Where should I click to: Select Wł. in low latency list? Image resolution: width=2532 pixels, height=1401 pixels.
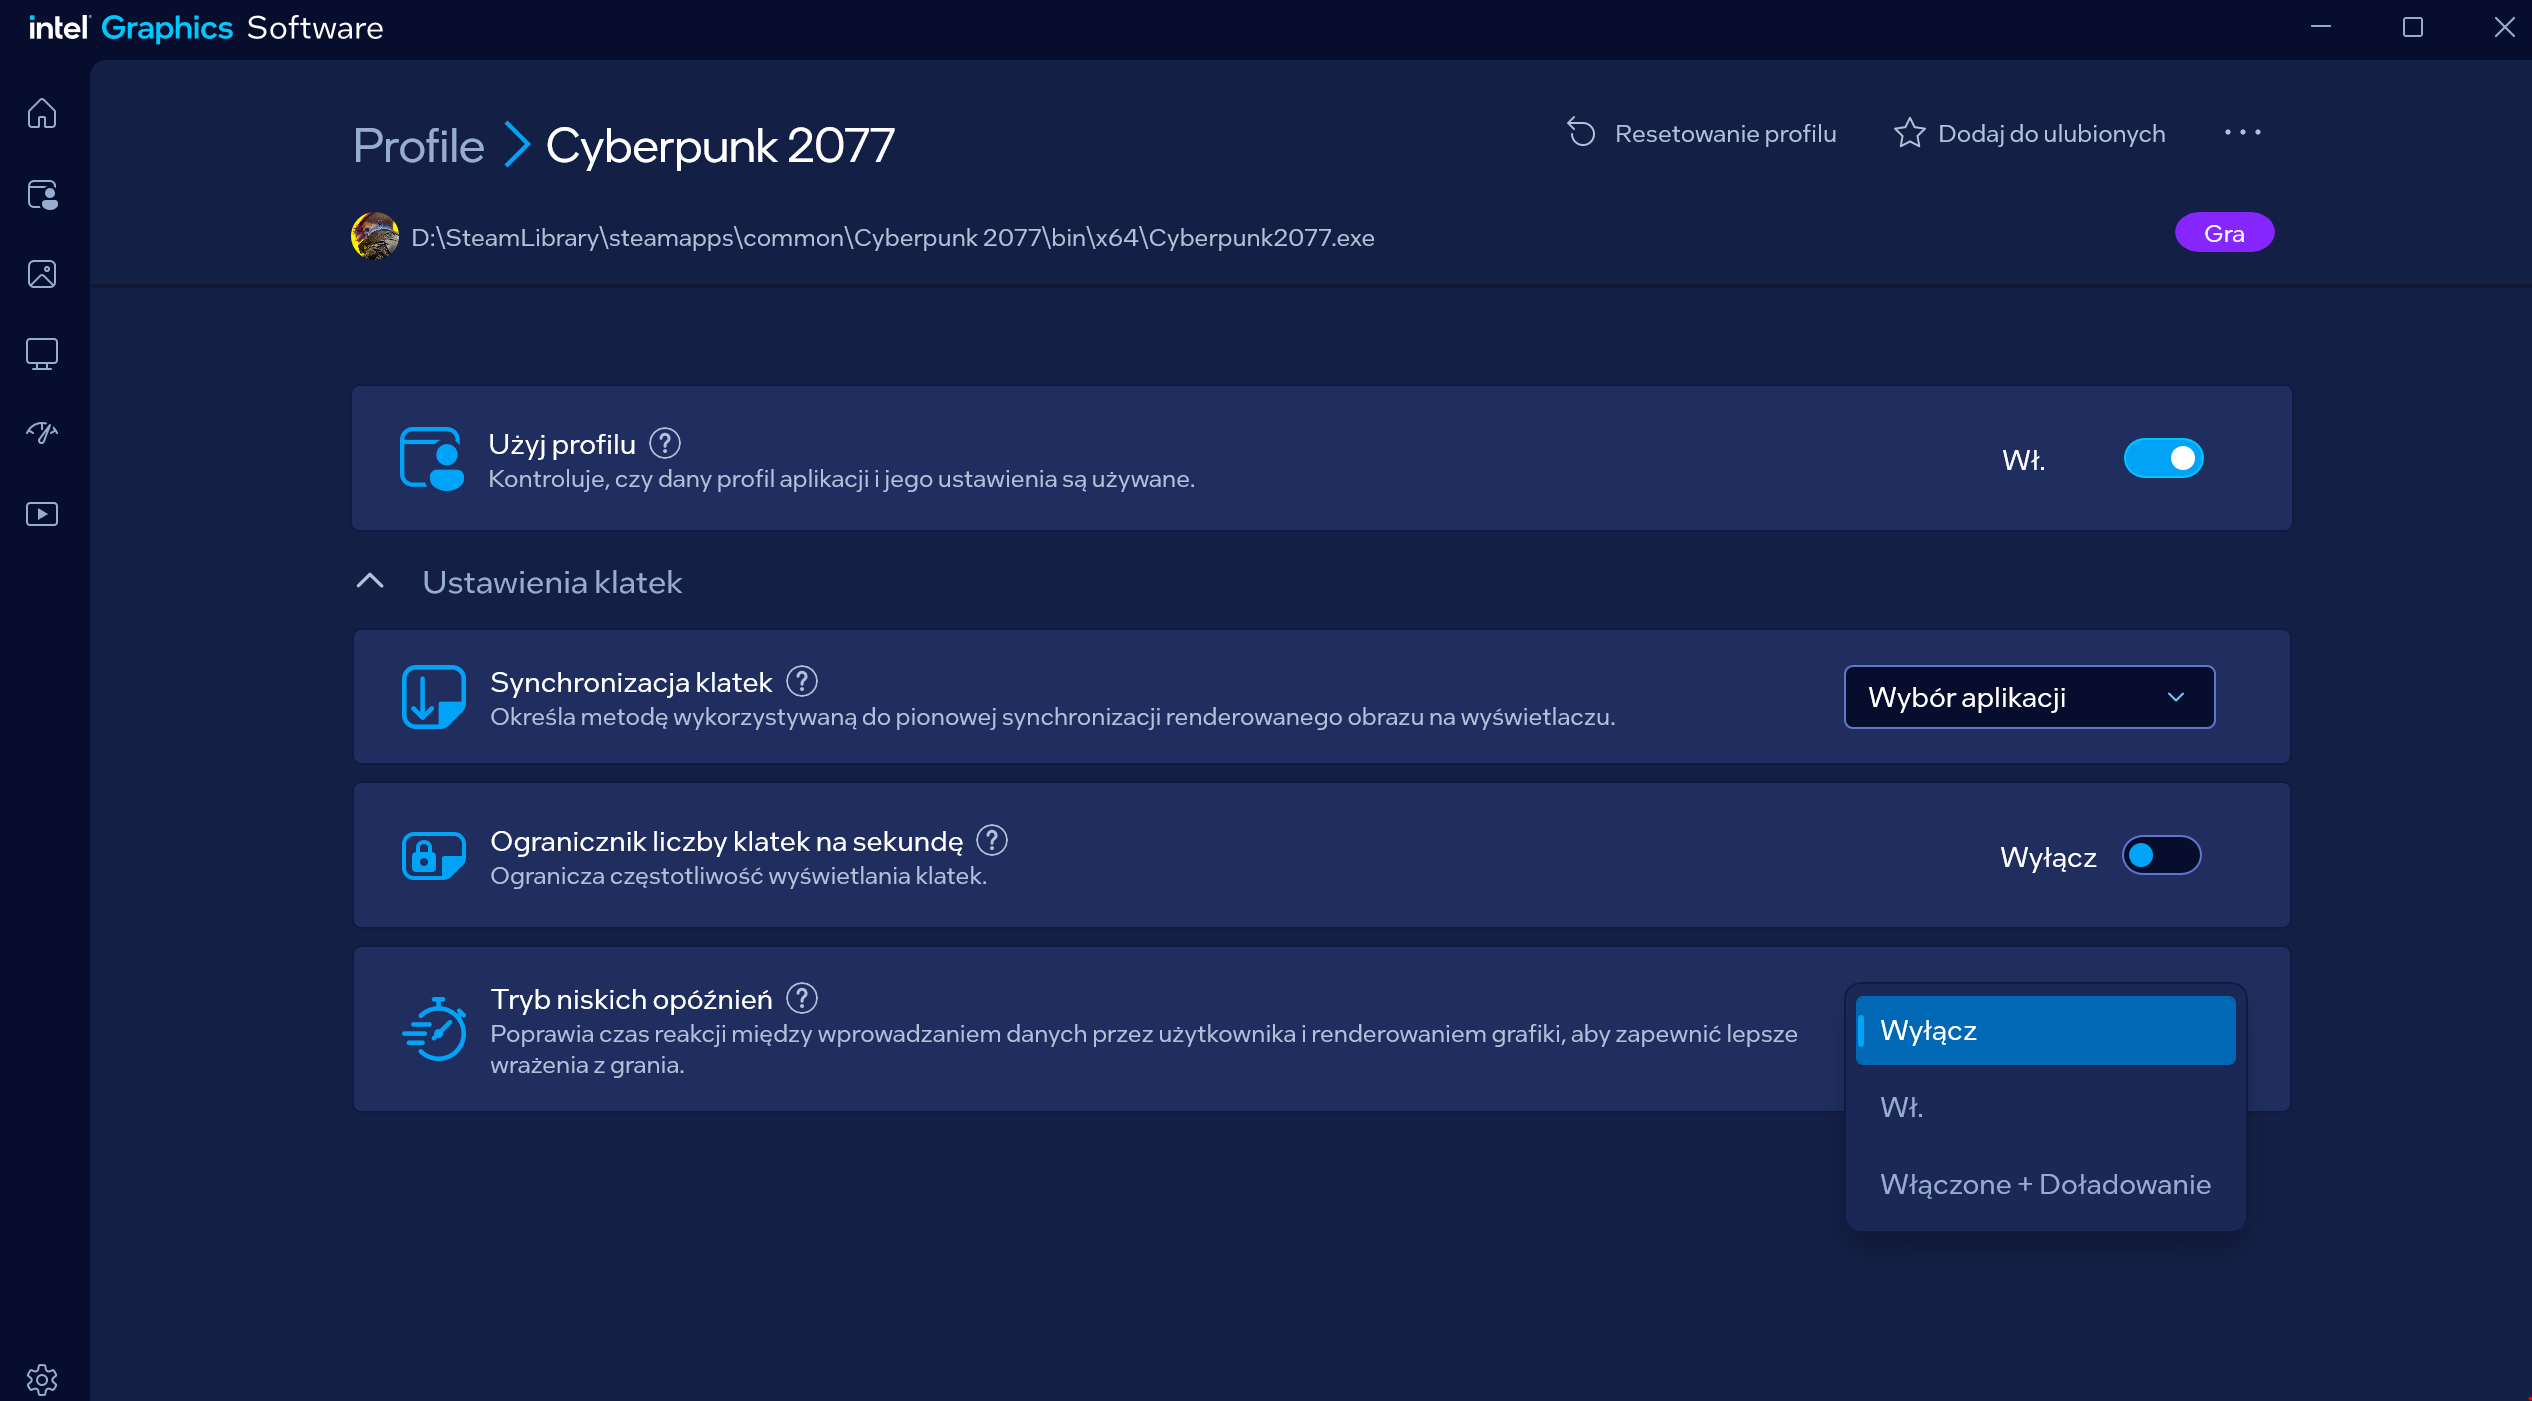(2044, 1107)
